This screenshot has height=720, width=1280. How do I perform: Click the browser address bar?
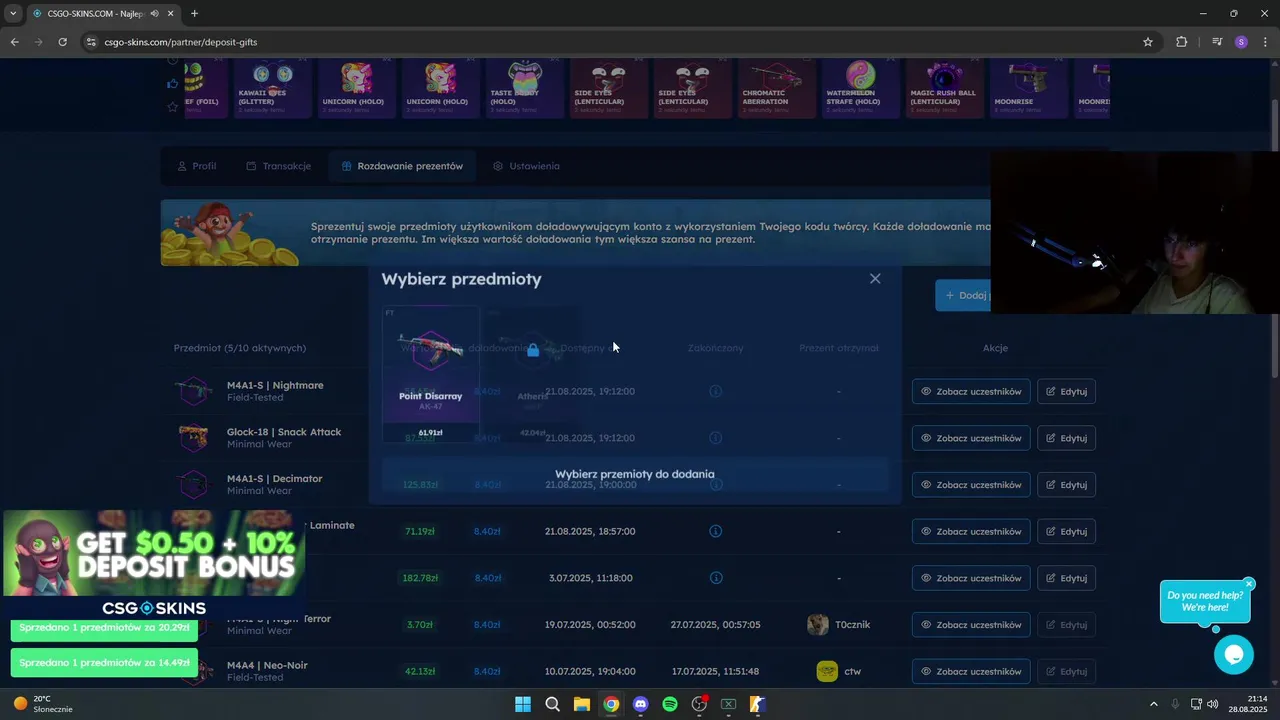pyautogui.click(x=620, y=42)
